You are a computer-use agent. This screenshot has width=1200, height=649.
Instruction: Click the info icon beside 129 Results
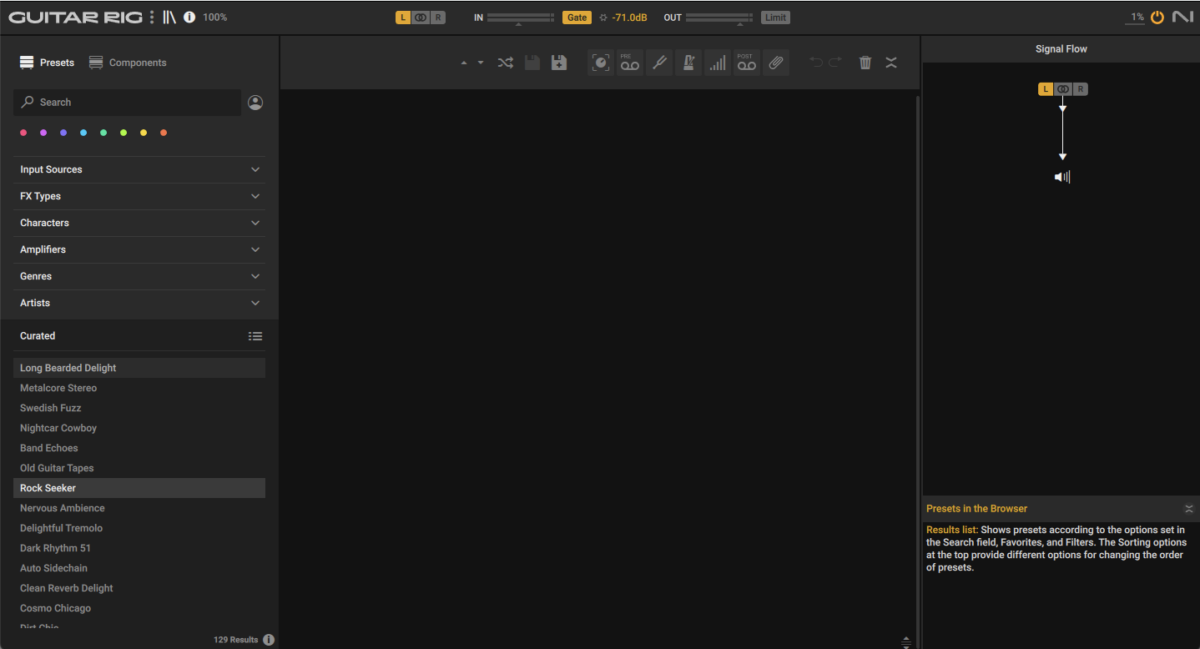269,639
